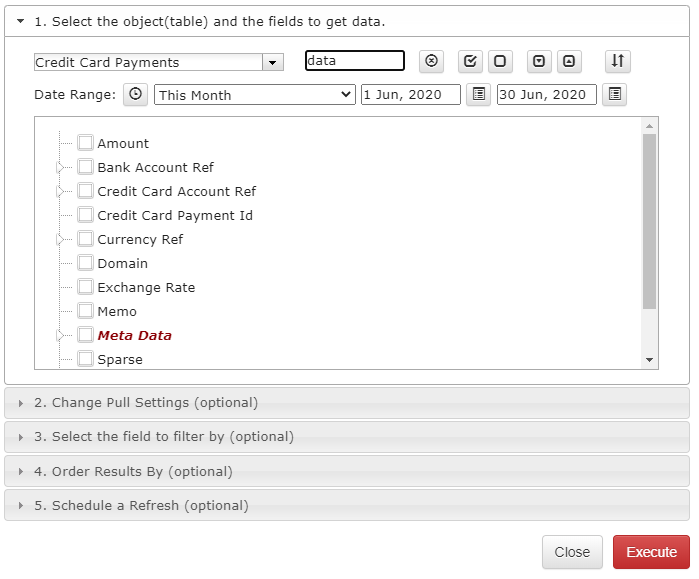The width and height of the screenshot is (699, 579).
Task: Open the start date calendar picker
Action: pyautogui.click(x=478, y=94)
